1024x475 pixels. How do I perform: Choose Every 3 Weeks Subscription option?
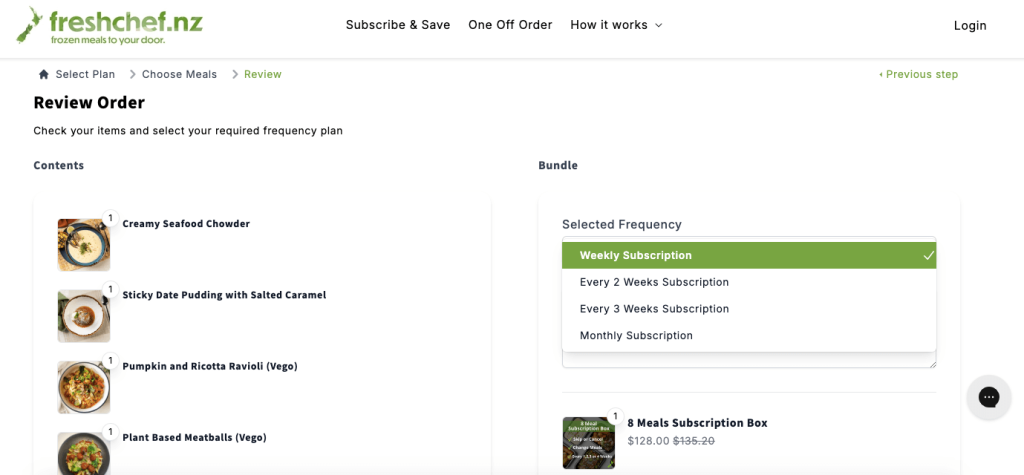coord(749,309)
